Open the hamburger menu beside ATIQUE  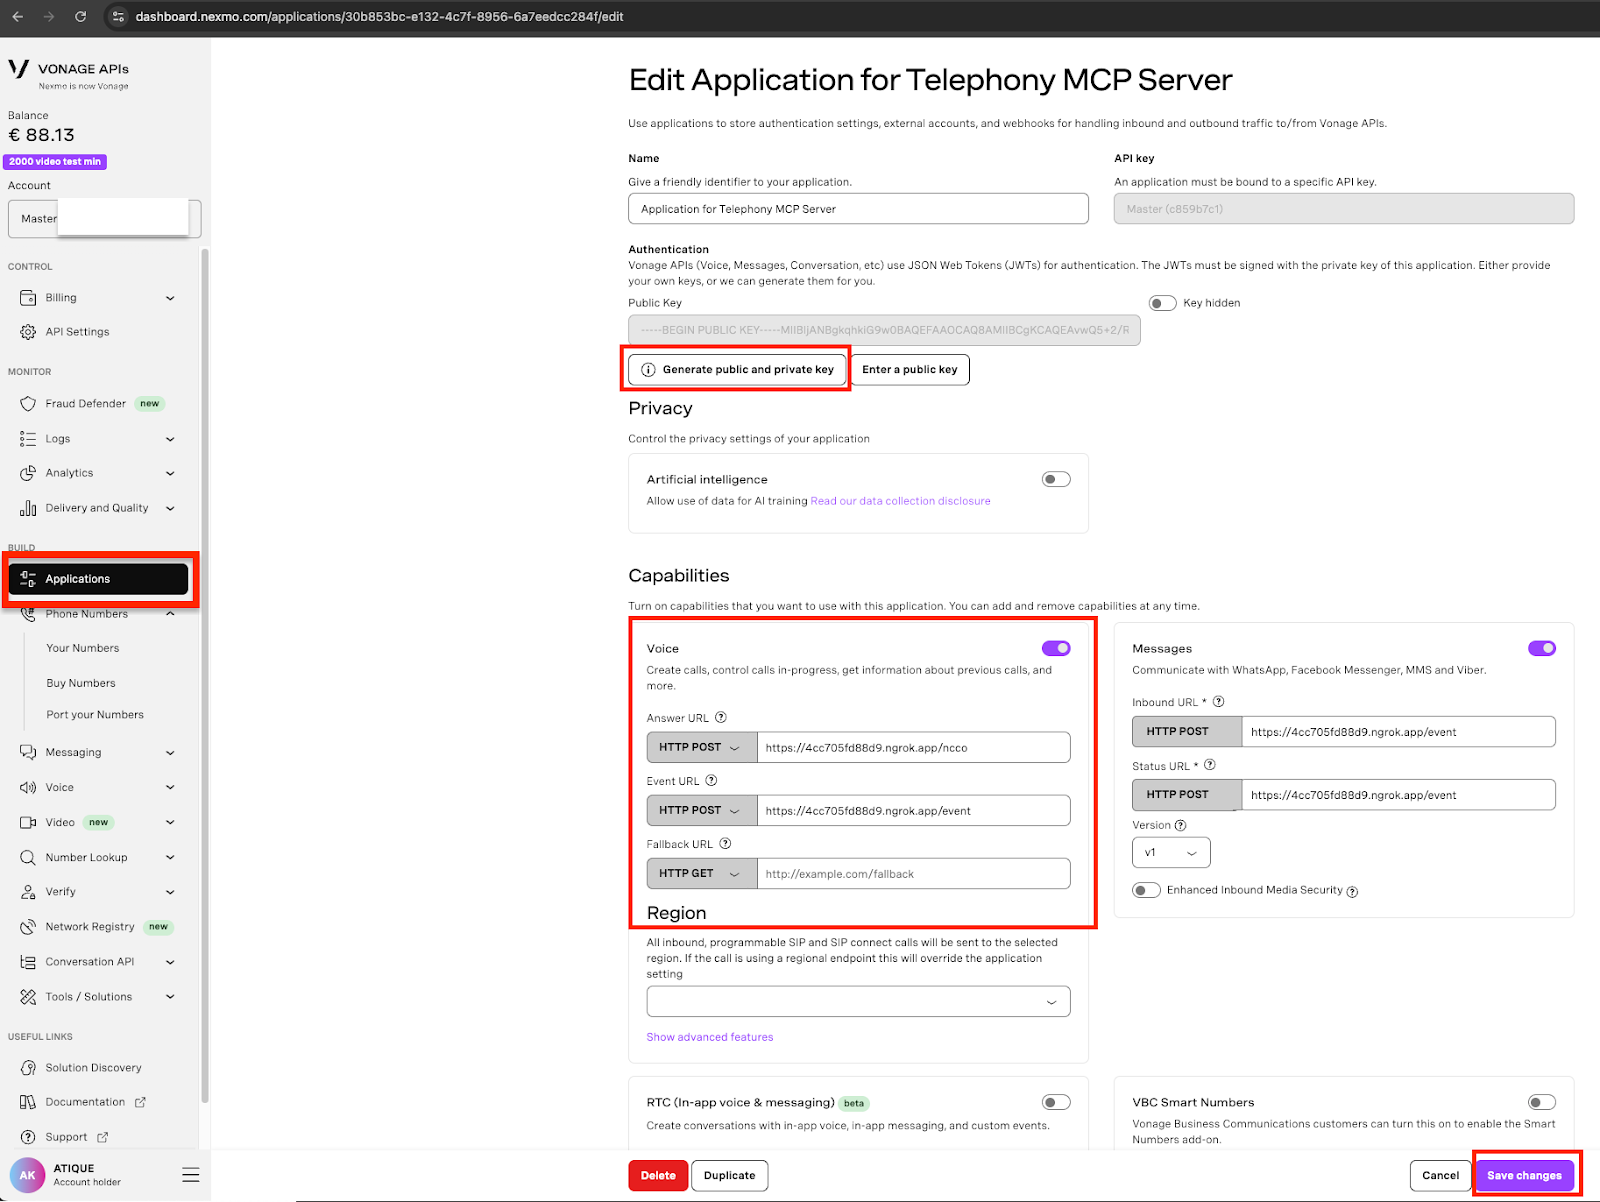pyautogui.click(x=191, y=1175)
